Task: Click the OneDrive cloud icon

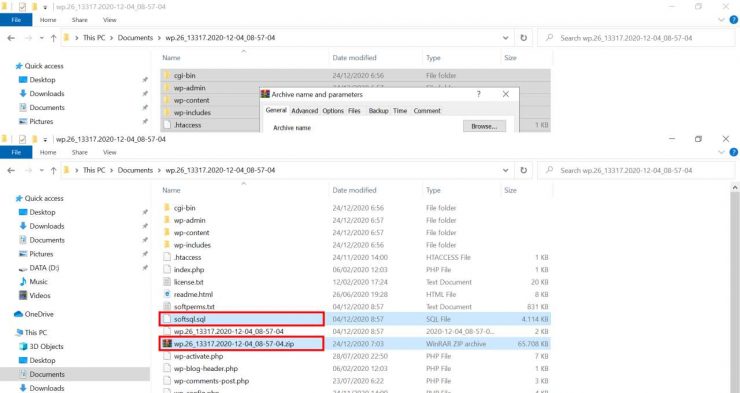Action: coord(18,314)
